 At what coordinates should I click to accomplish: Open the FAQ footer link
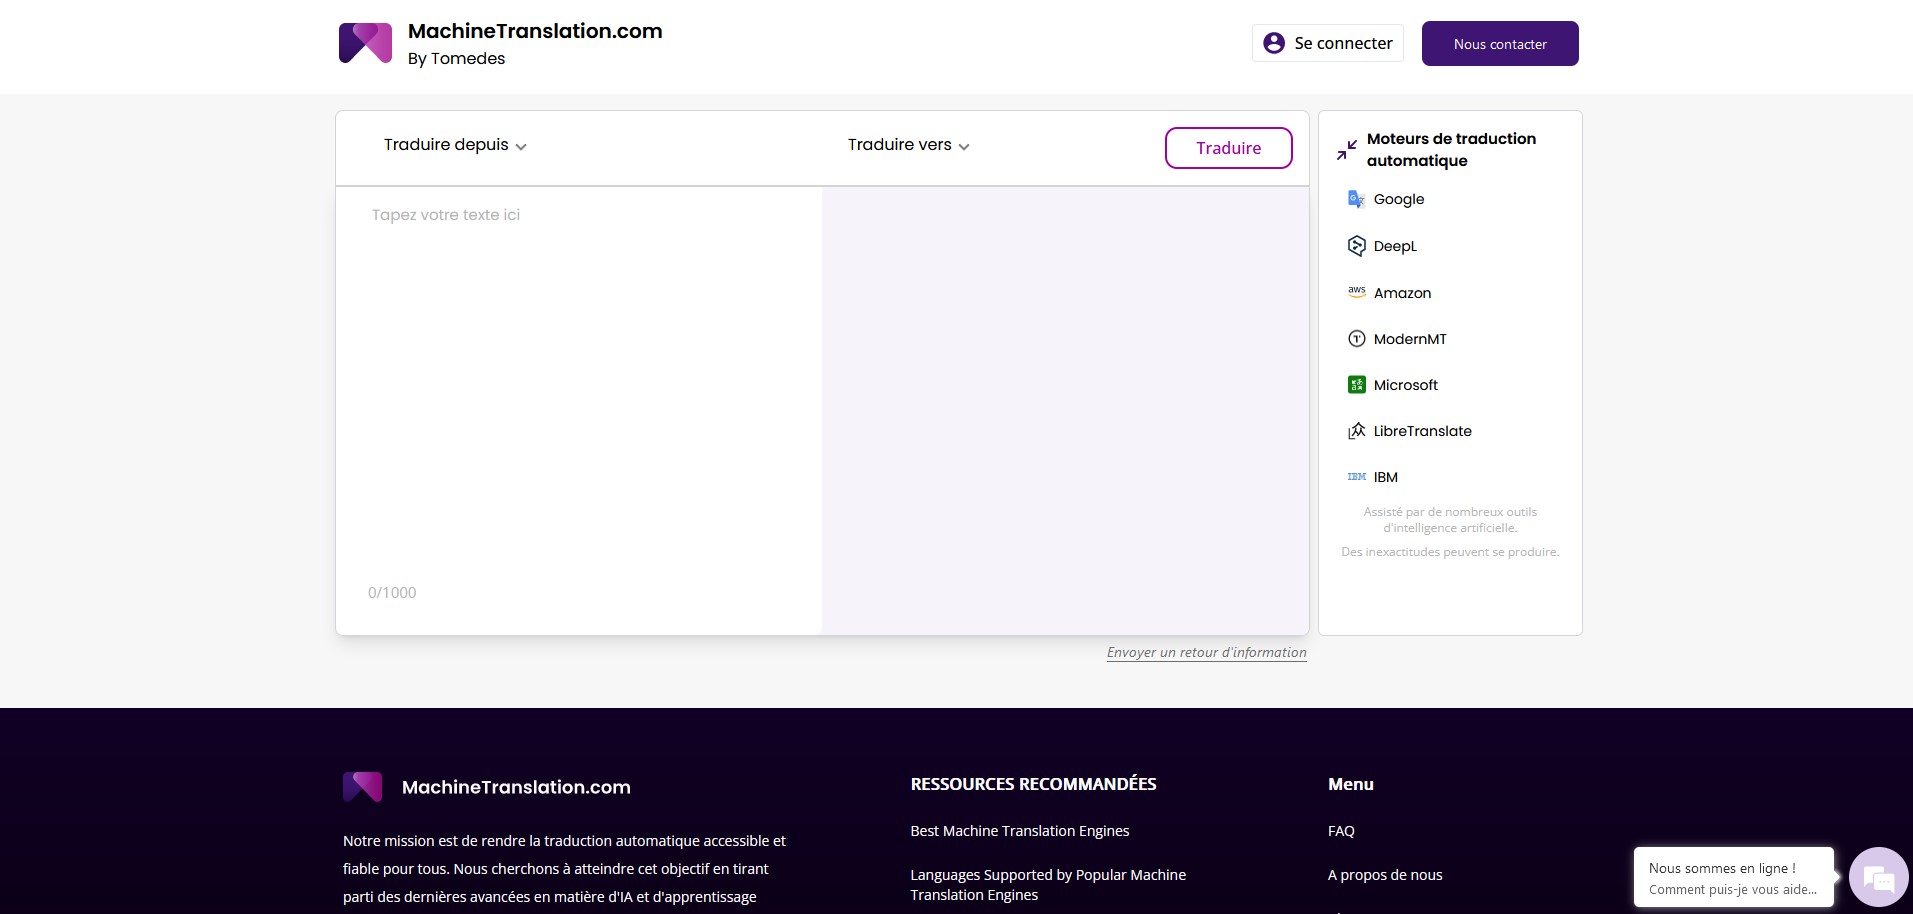click(x=1341, y=831)
